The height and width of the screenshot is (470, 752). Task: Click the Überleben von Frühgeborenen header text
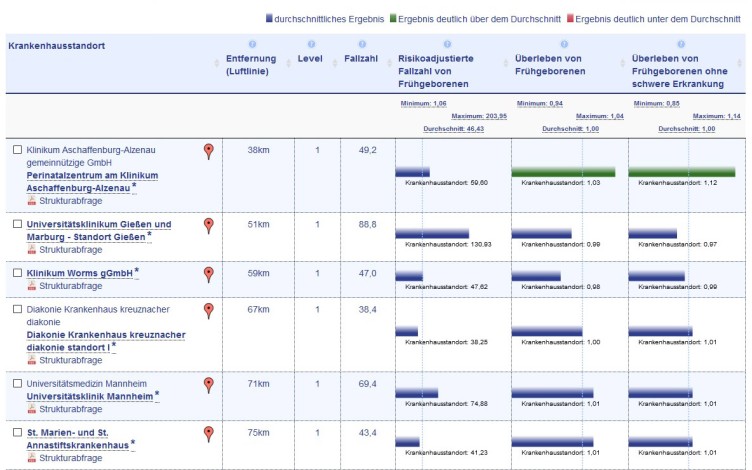[550, 65]
